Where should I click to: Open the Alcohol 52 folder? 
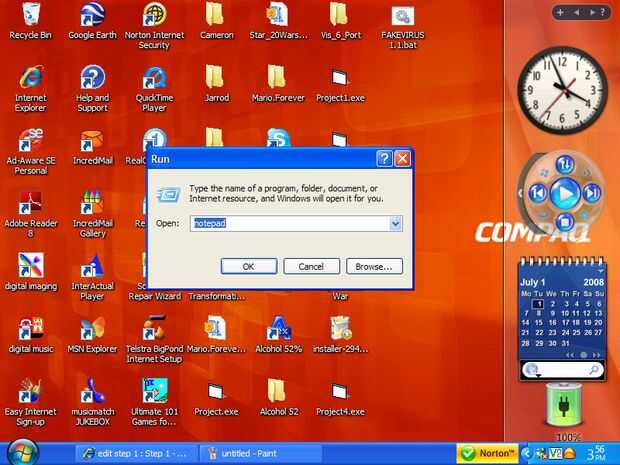tap(278, 398)
